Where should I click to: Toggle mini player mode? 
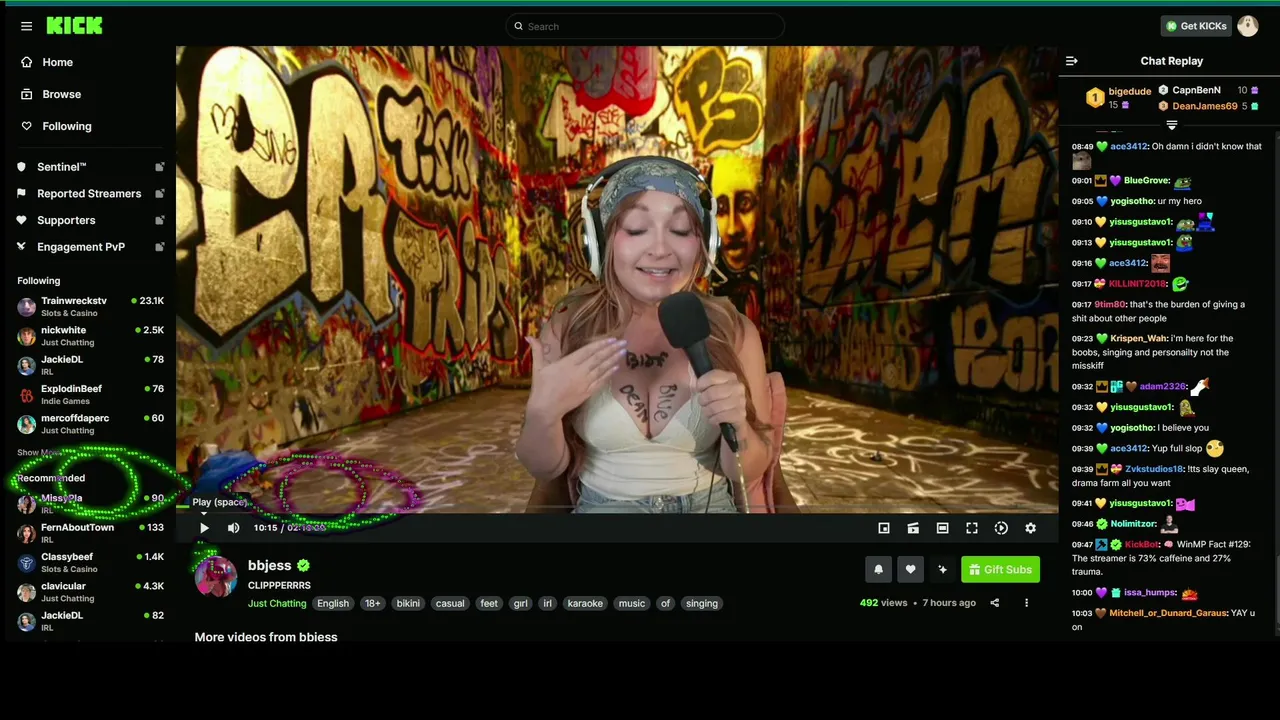point(884,528)
